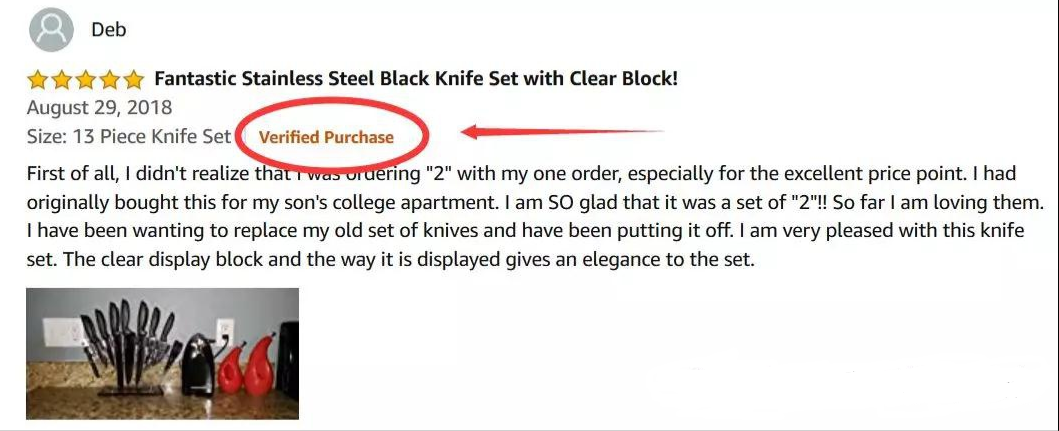The height and width of the screenshot is (431, 1059).
Task: Select the third gold rating star
Action: tap(86, 80)
